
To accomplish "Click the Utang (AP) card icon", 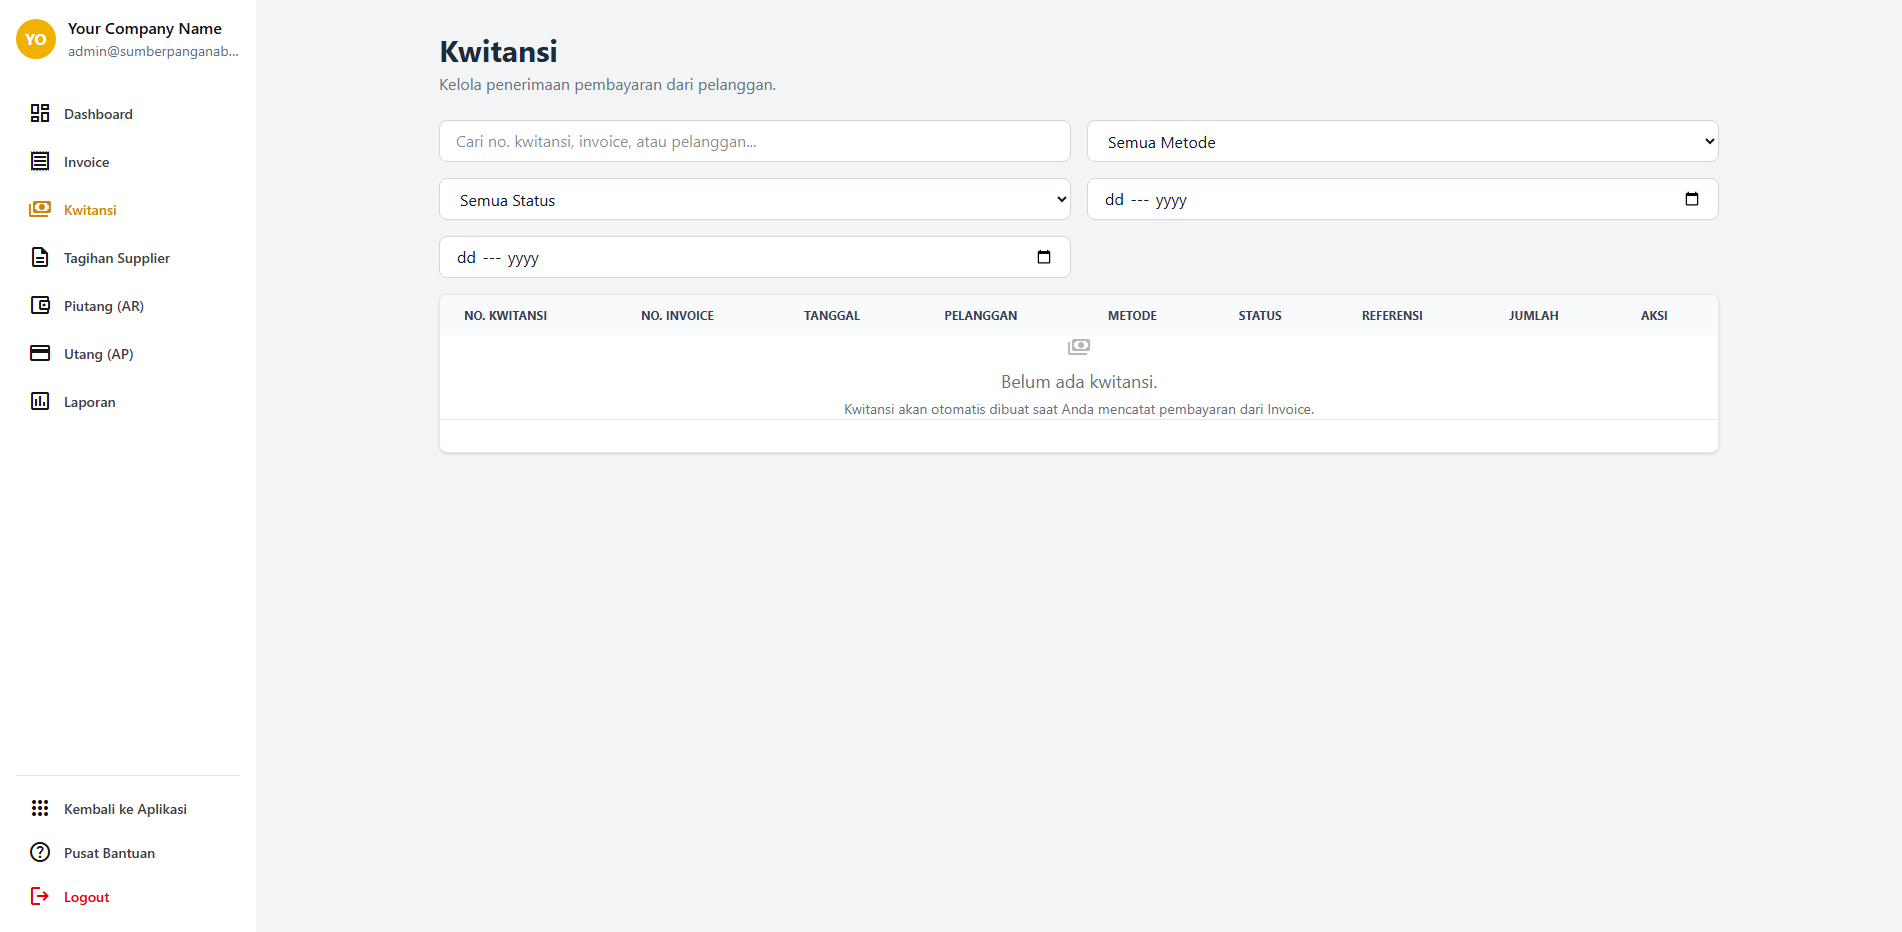I will [x=40, y=353].
